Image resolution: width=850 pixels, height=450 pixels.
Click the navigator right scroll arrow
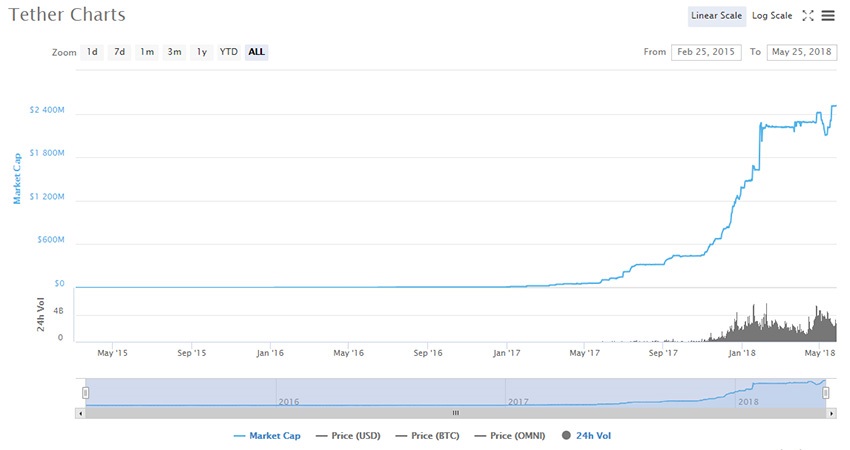[832, 413]
